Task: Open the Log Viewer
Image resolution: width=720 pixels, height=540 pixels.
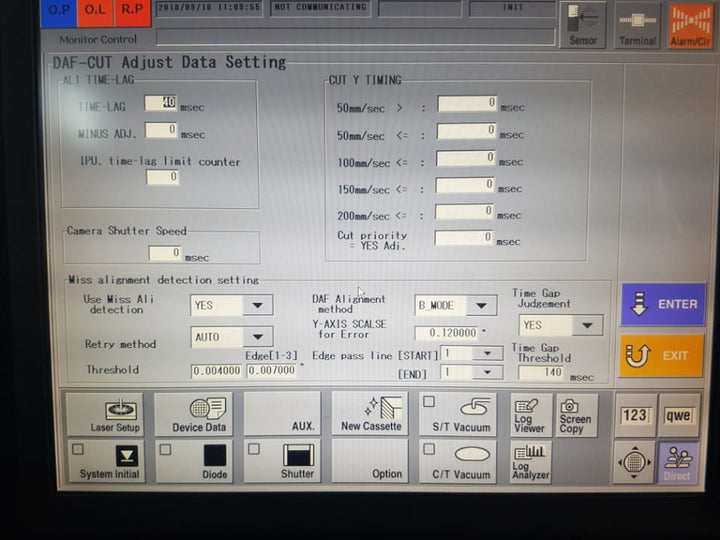Action: click(x=530, y=414)
